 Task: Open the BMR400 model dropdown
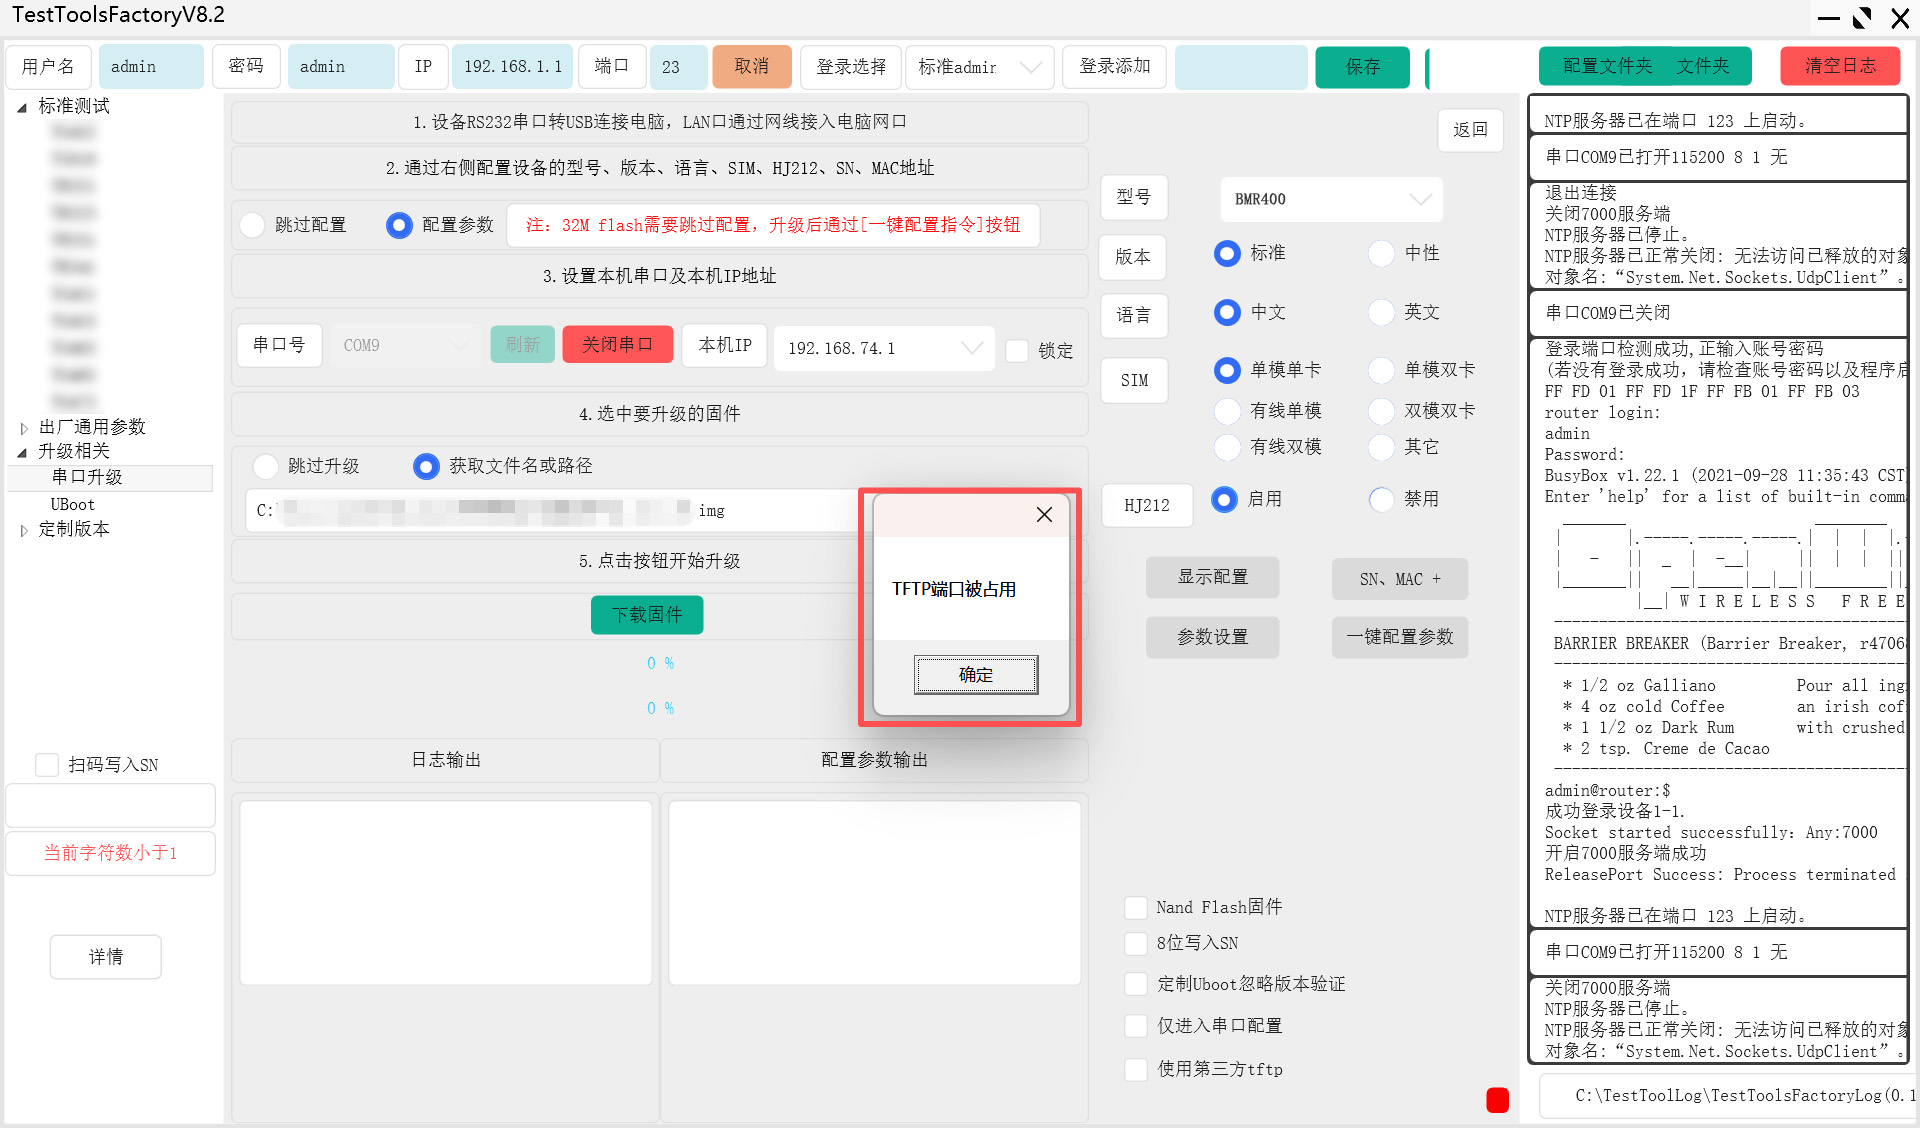coord(1331,199)
